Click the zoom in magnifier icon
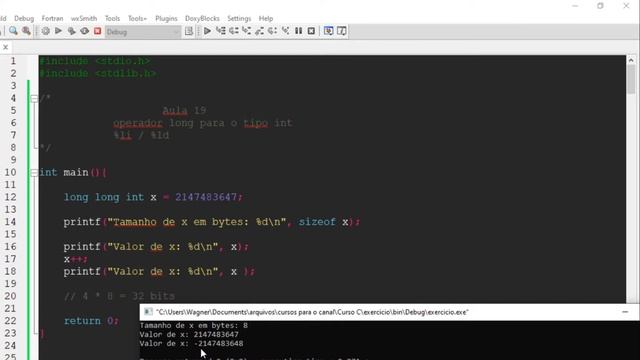Screen dimensions: 640x360 click(13, 31)
